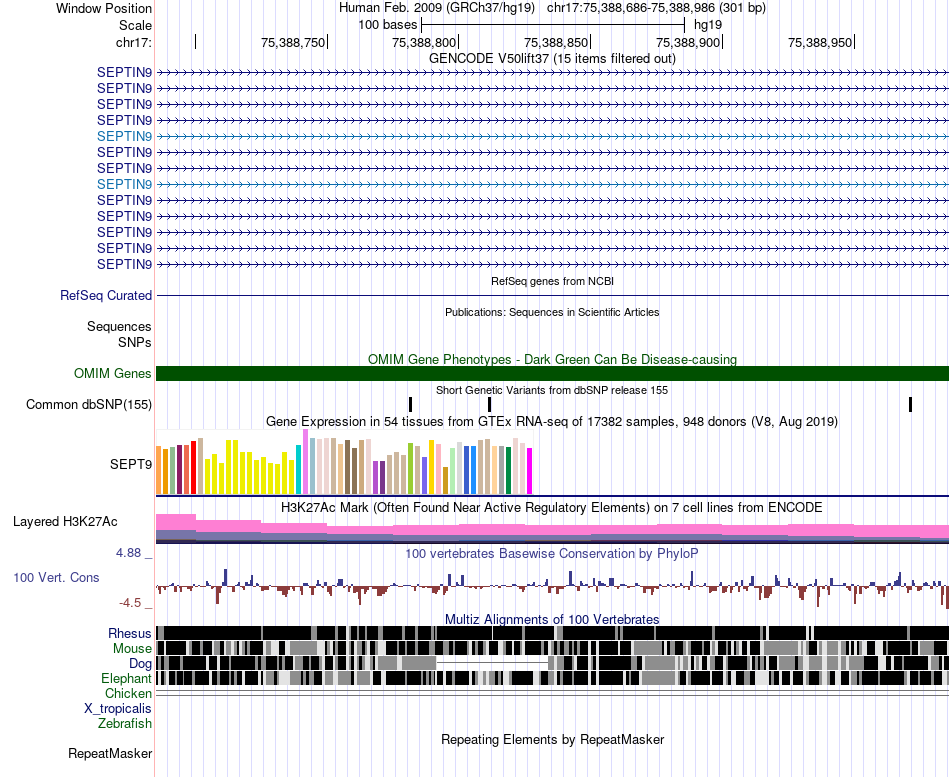Click the 75,388,800 coordinate label
Image resolution: width=950 pixels, height=777 pixels.
[x=424, y=42]
